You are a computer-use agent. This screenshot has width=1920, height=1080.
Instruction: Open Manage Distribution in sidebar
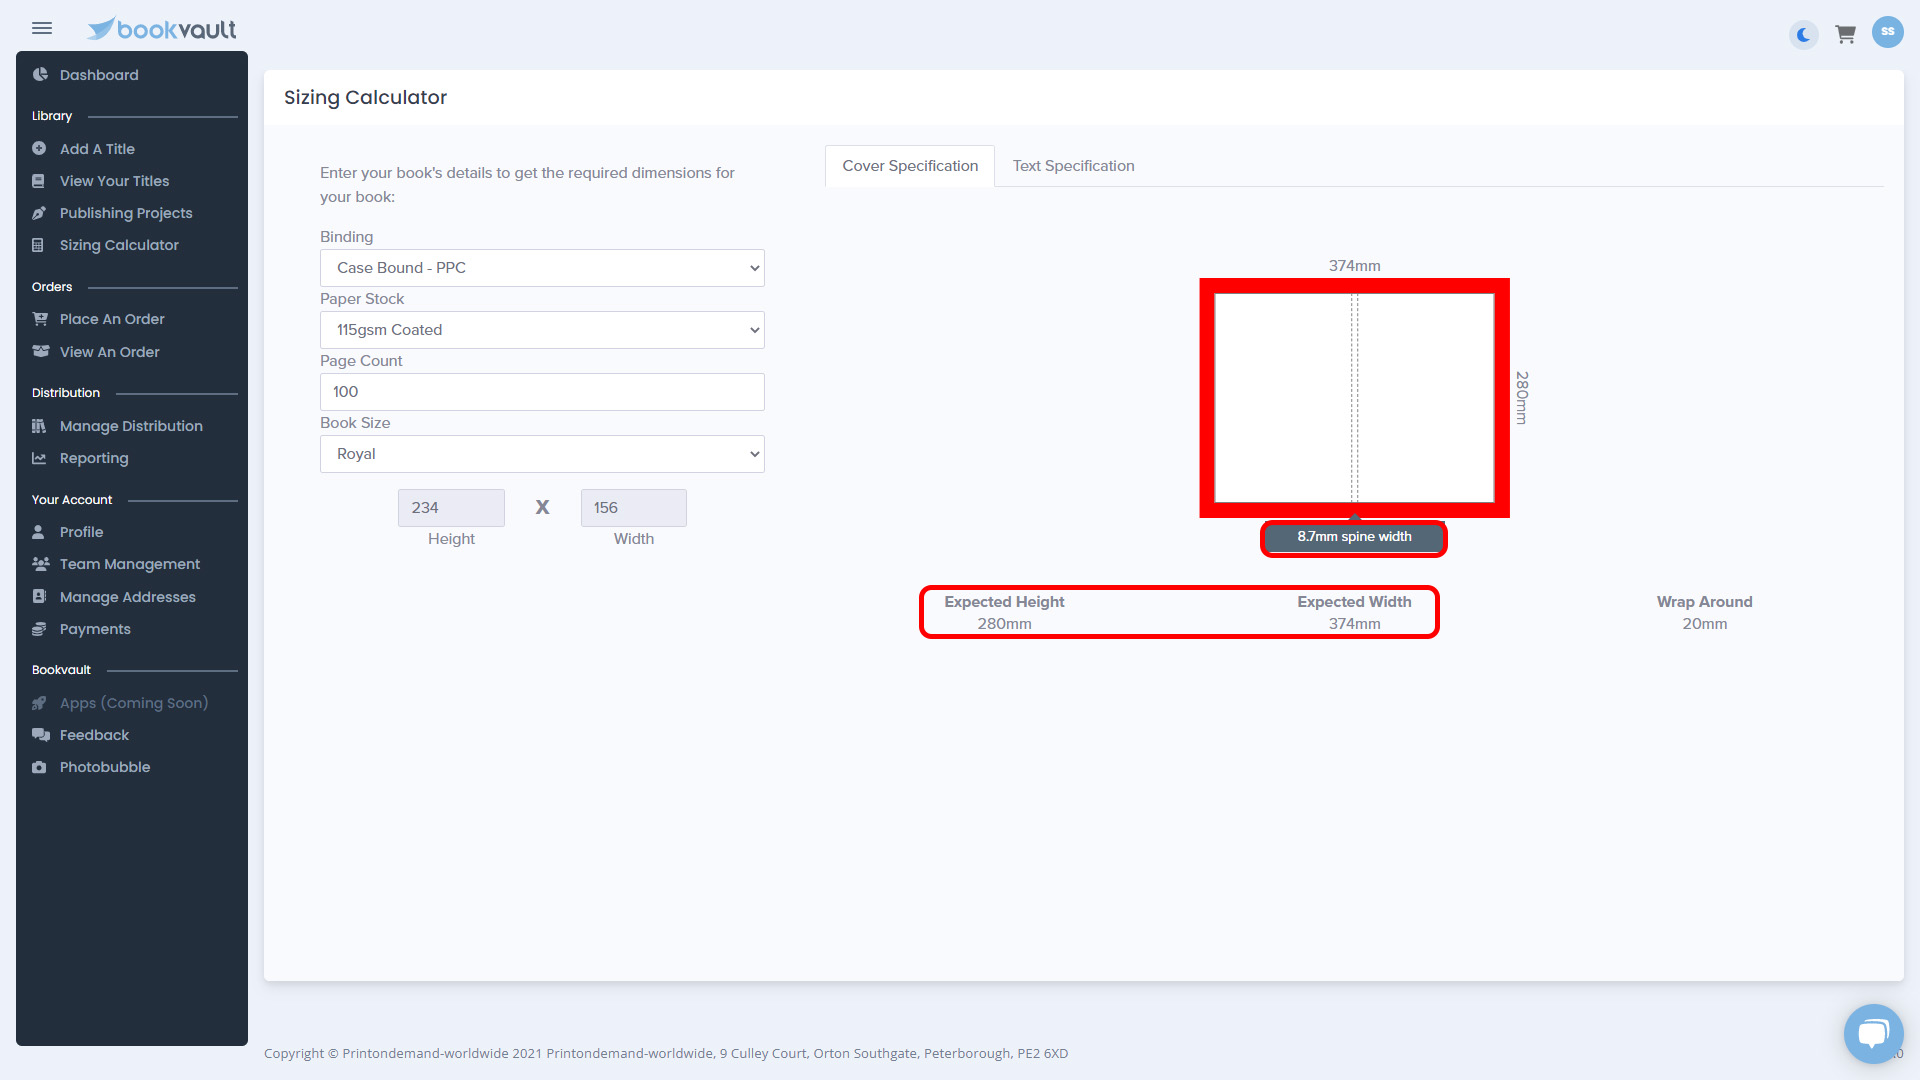132,426
